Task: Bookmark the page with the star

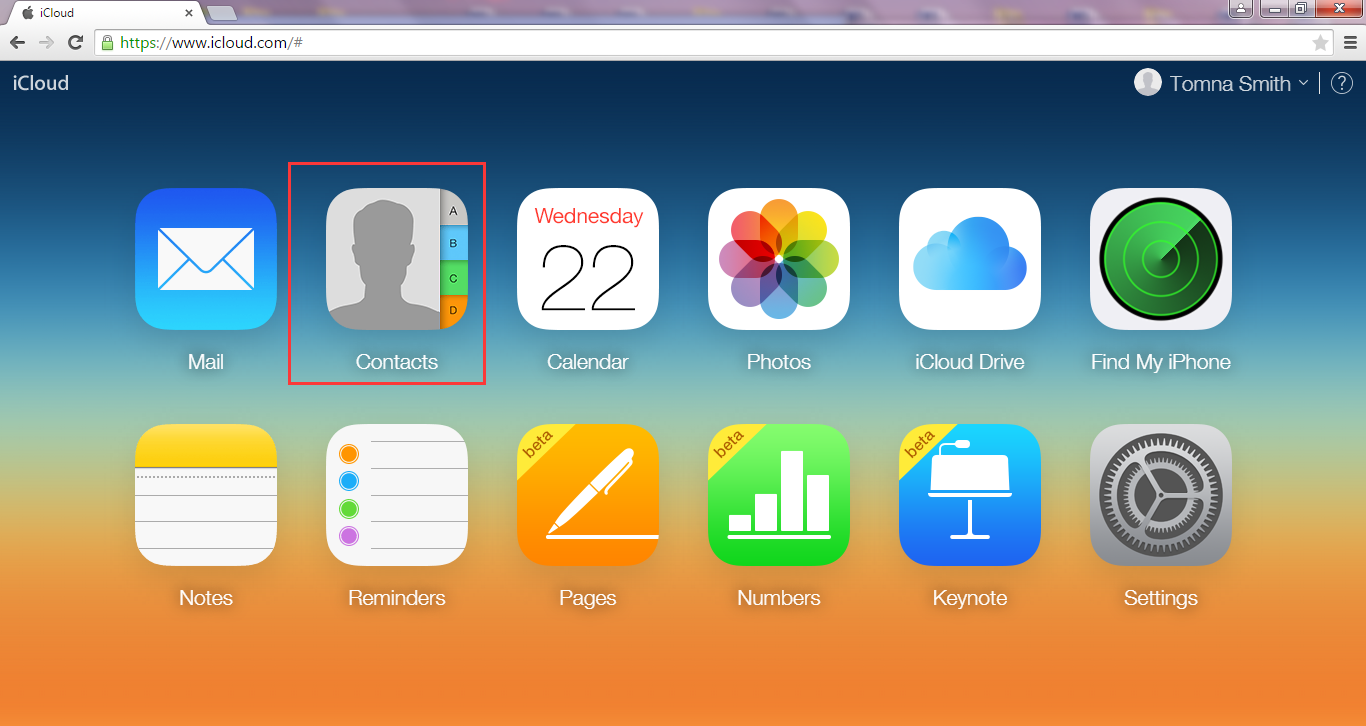Action: [x=1321, y=42]
